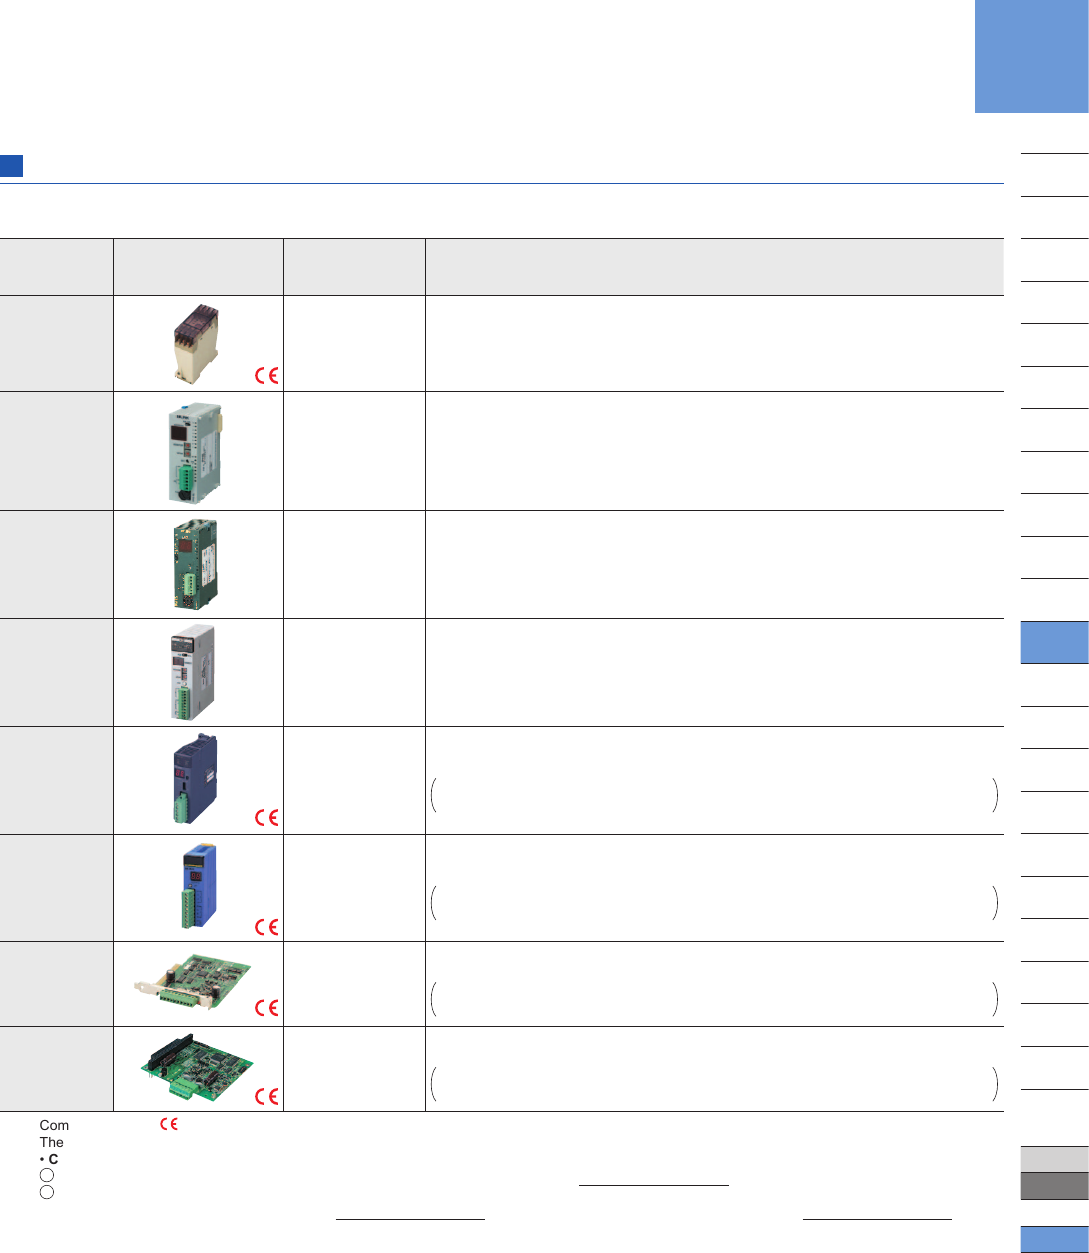The width and height of the screenshot is (1089, 1253).
Task: Click the green circuit board with black connector
Action: pos(196,1068)
